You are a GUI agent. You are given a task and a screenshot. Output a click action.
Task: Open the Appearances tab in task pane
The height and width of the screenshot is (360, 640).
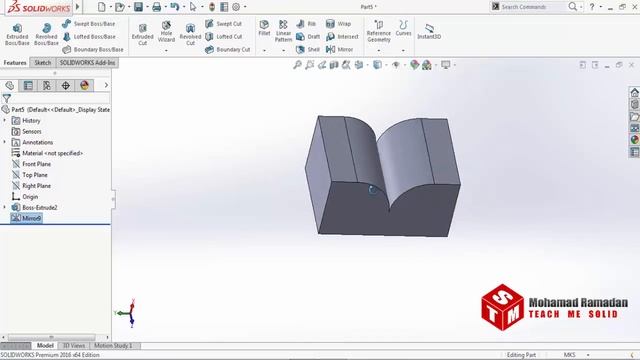(634, 140)
